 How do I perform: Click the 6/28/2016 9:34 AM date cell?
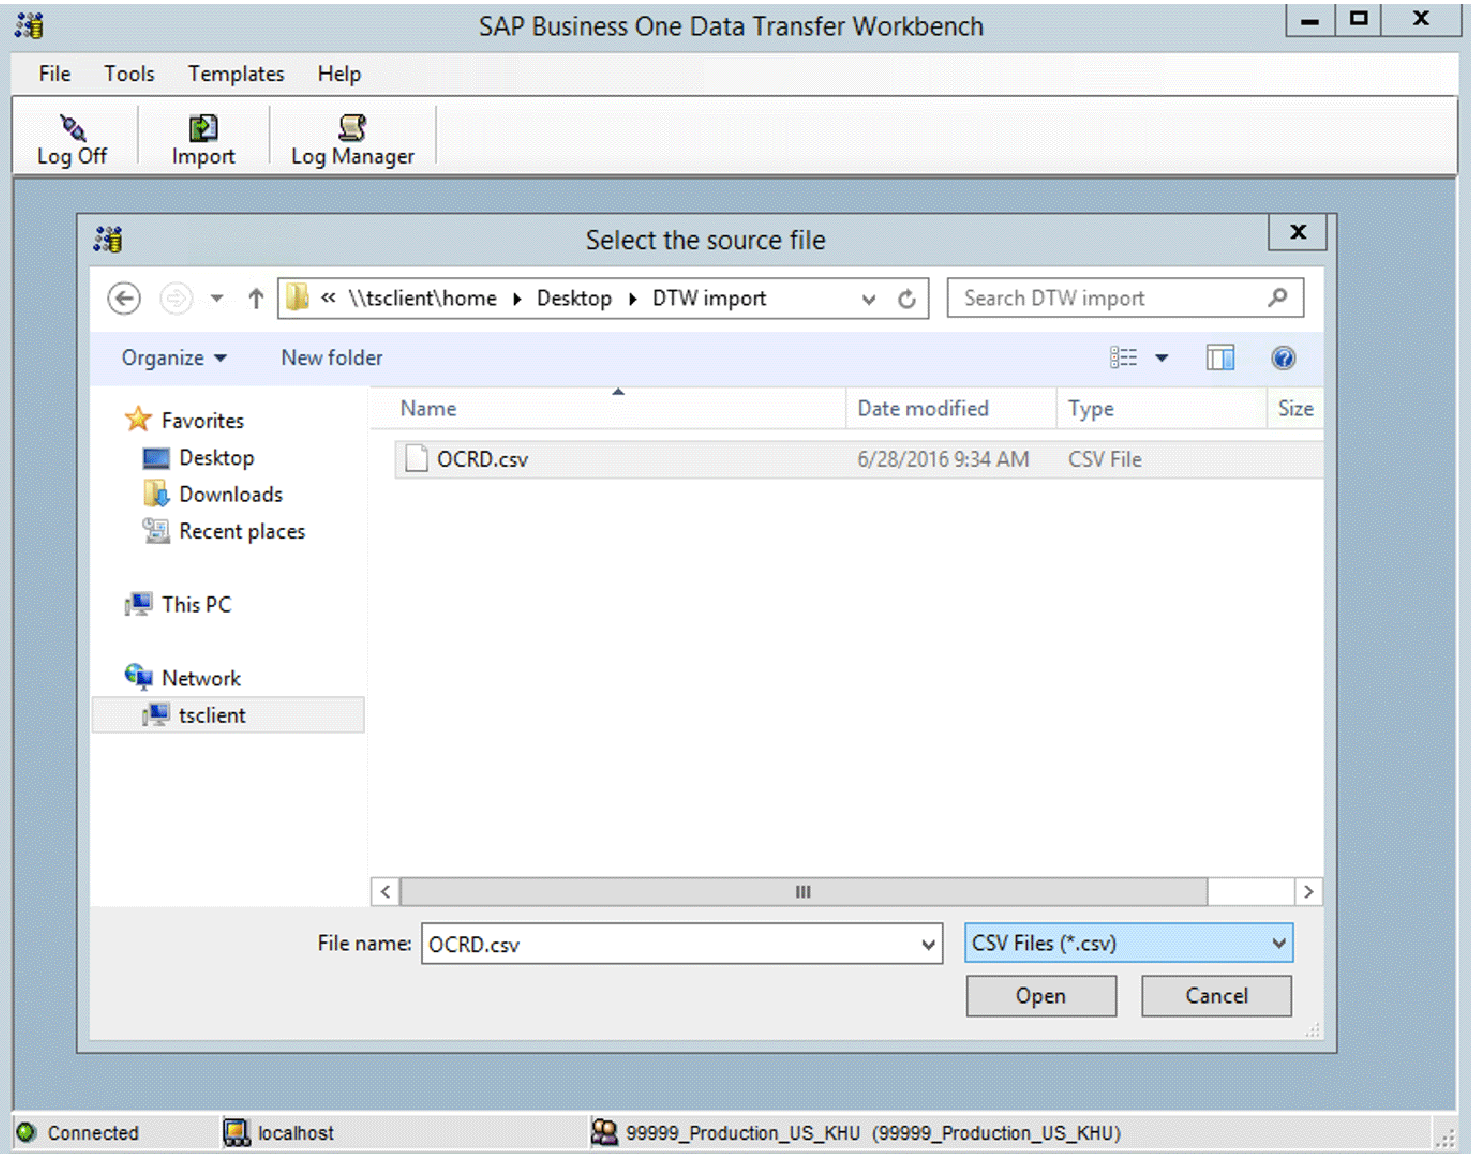(x=943, y=459)
